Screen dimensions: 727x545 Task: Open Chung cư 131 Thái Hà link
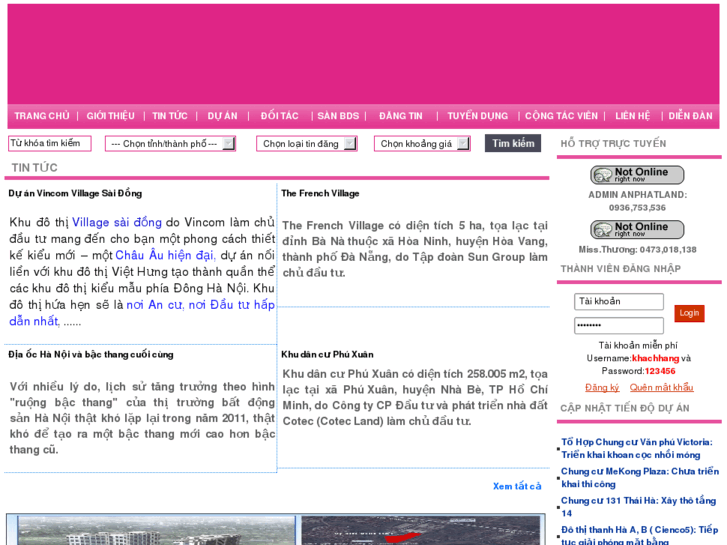(638, 507)
